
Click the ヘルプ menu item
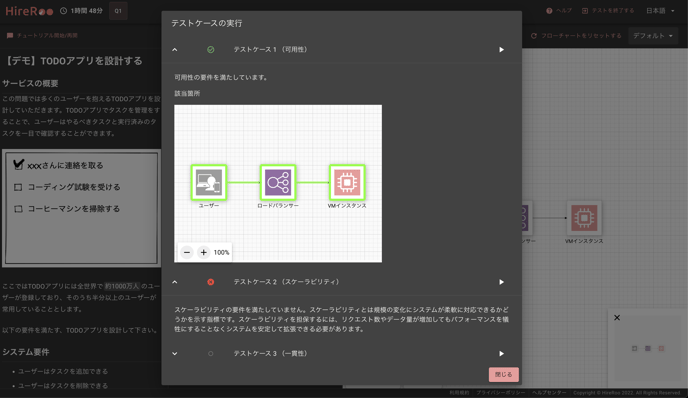coord(559,11)
